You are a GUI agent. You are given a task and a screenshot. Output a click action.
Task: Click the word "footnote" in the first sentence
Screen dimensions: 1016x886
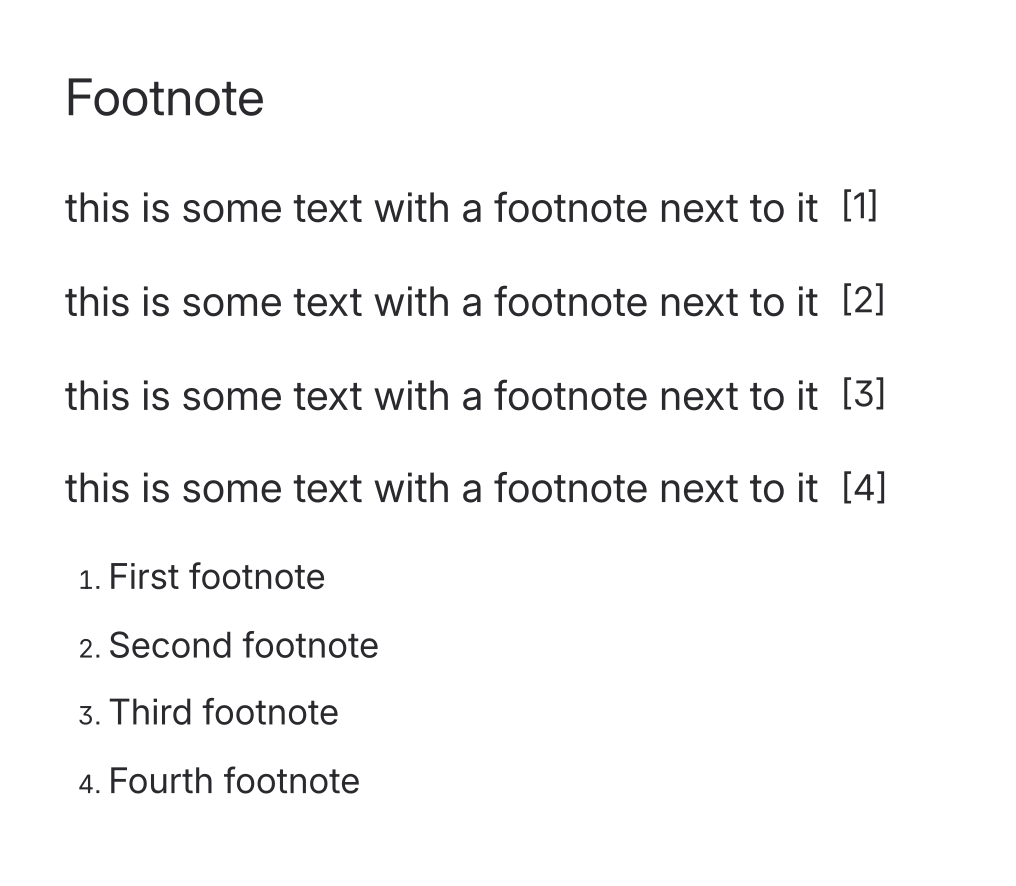click(x=571, y=209)
